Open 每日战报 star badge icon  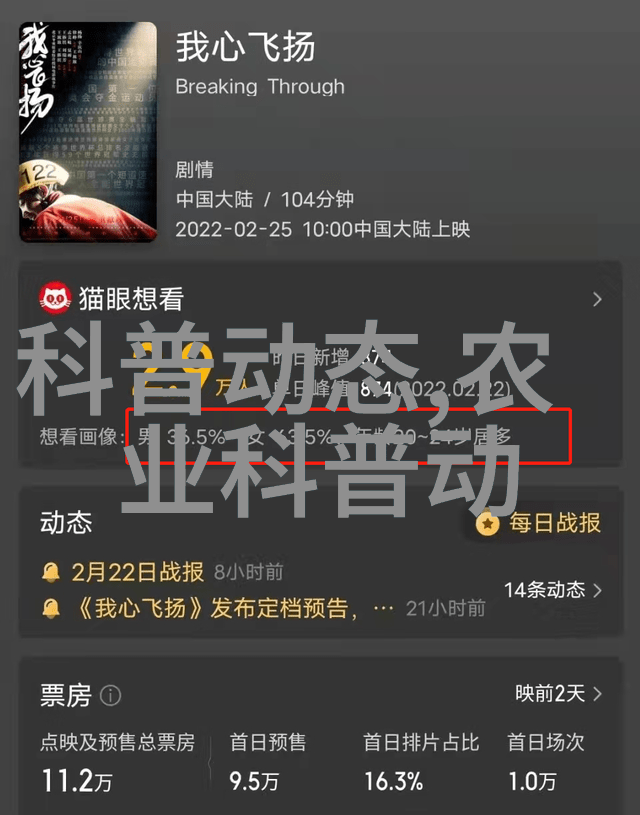(x=488, y=523)
